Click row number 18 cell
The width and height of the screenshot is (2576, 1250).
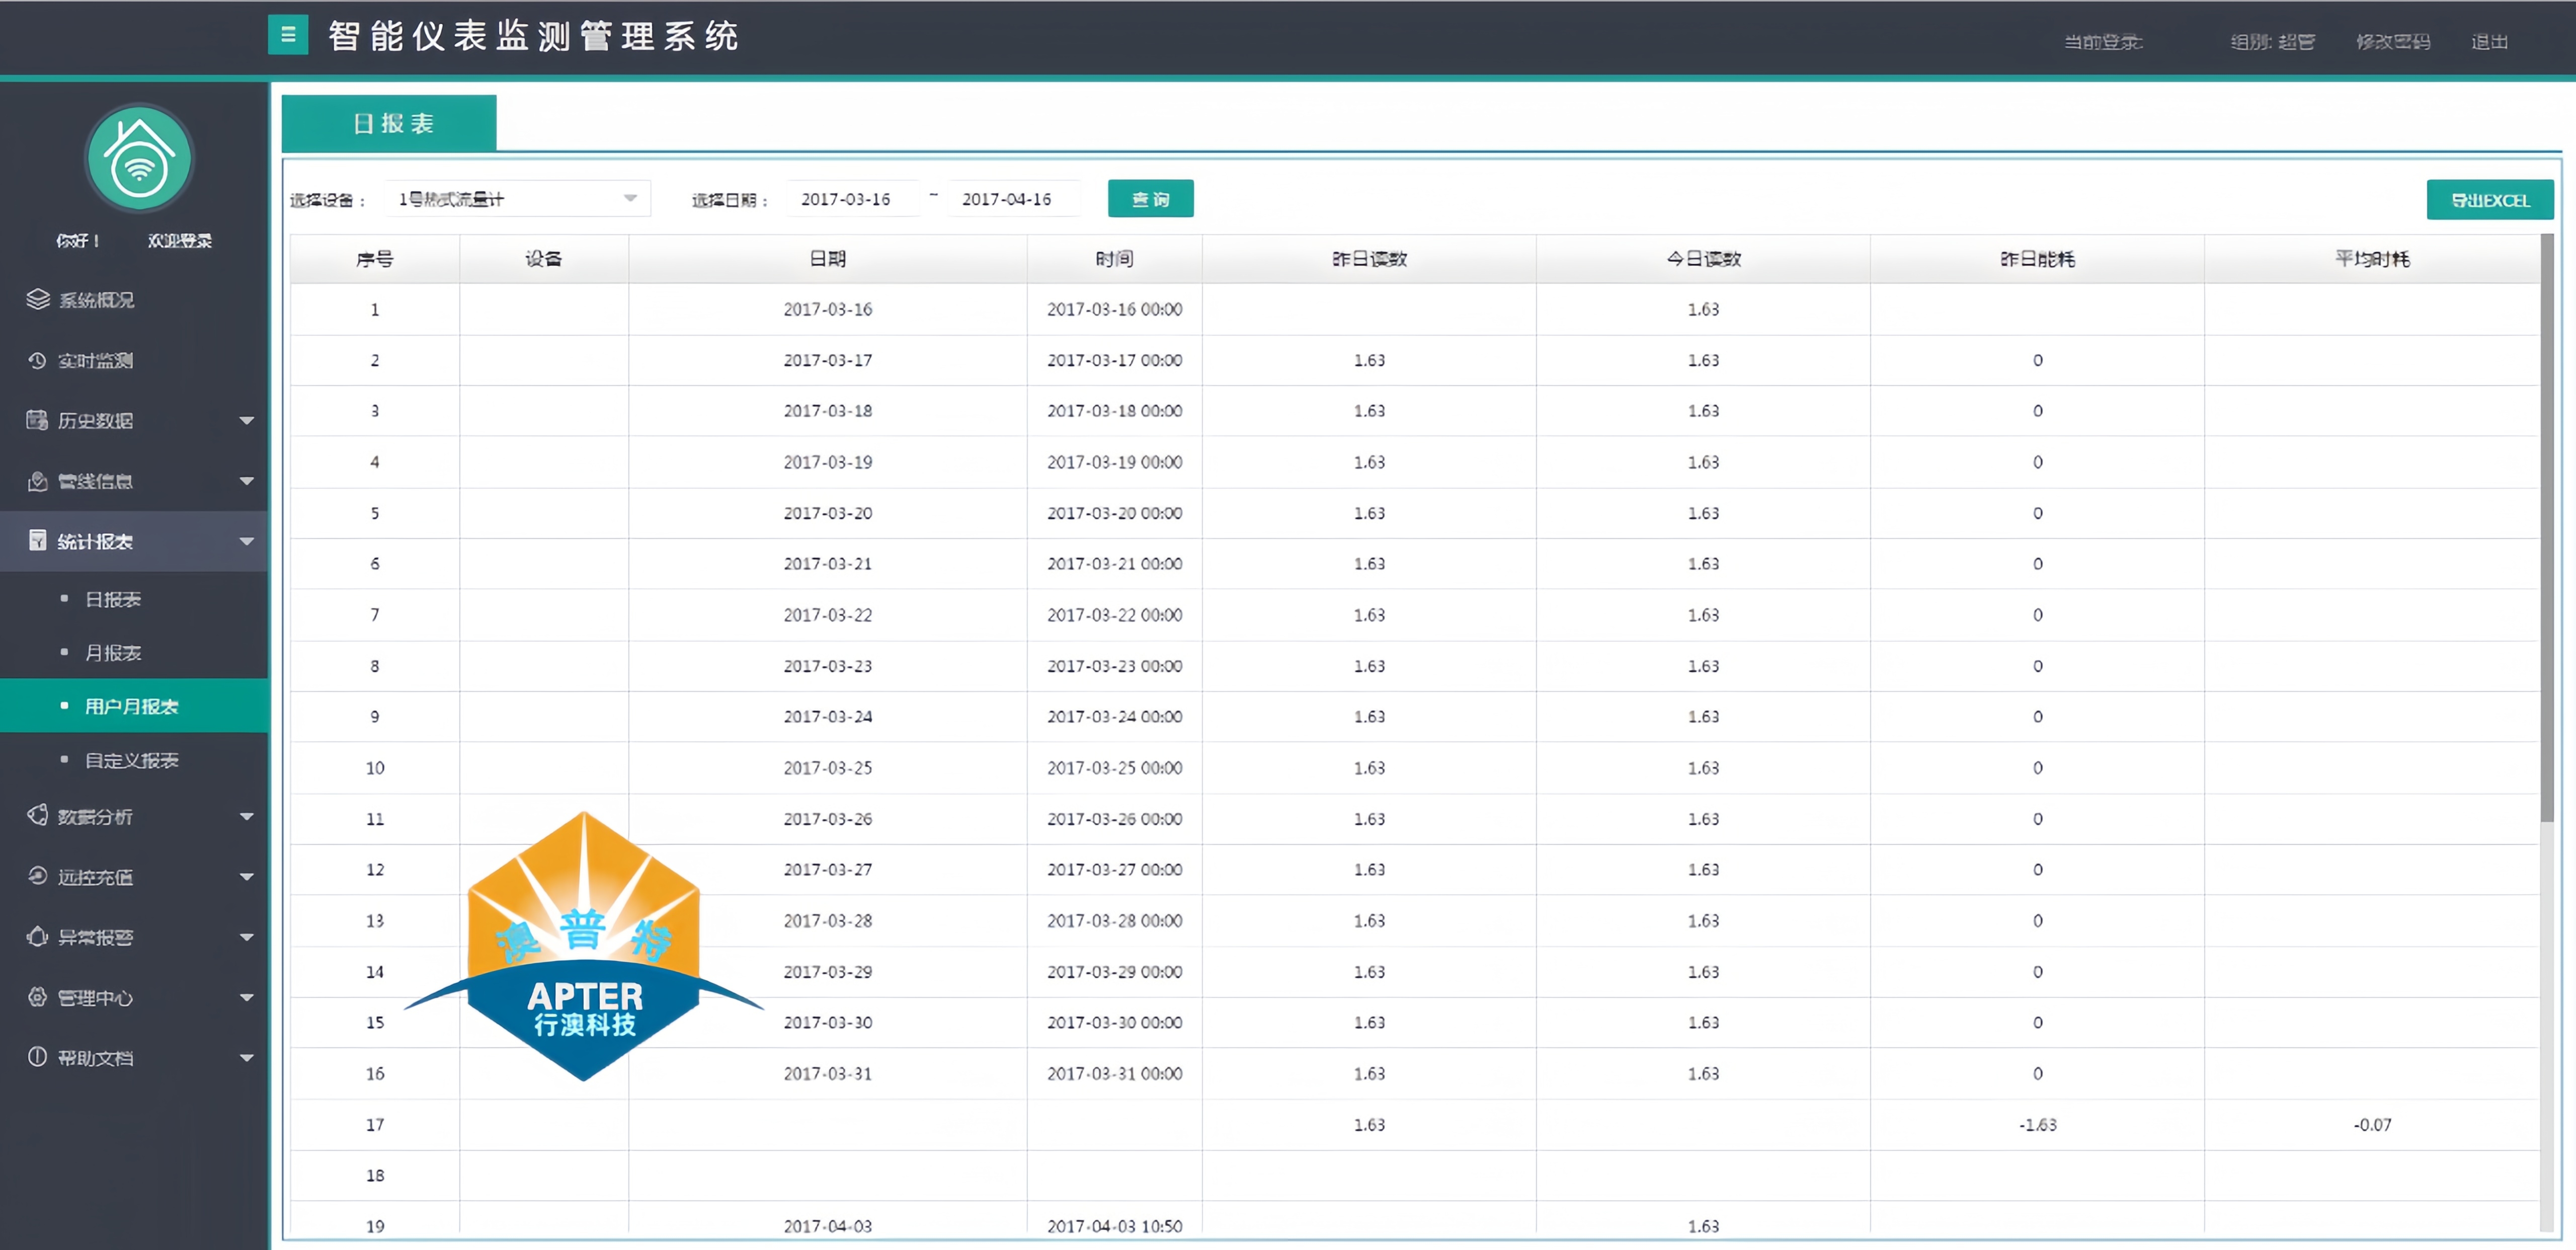(x=374, y=1175)
